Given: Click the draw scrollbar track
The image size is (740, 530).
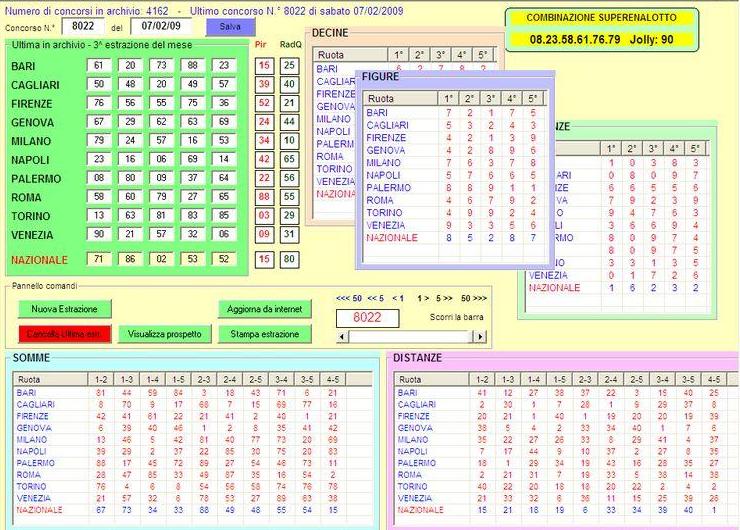Looking at the screenshot, I should 411,337.
